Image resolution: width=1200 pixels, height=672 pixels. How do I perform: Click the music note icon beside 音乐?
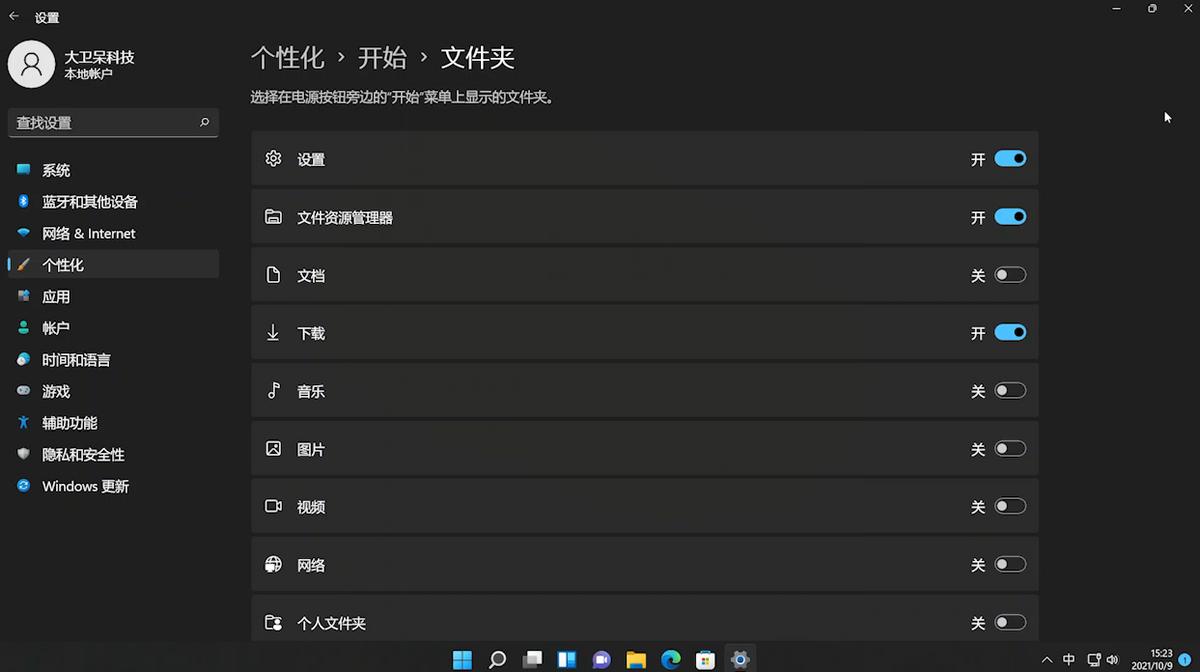(x=273, y=390)
